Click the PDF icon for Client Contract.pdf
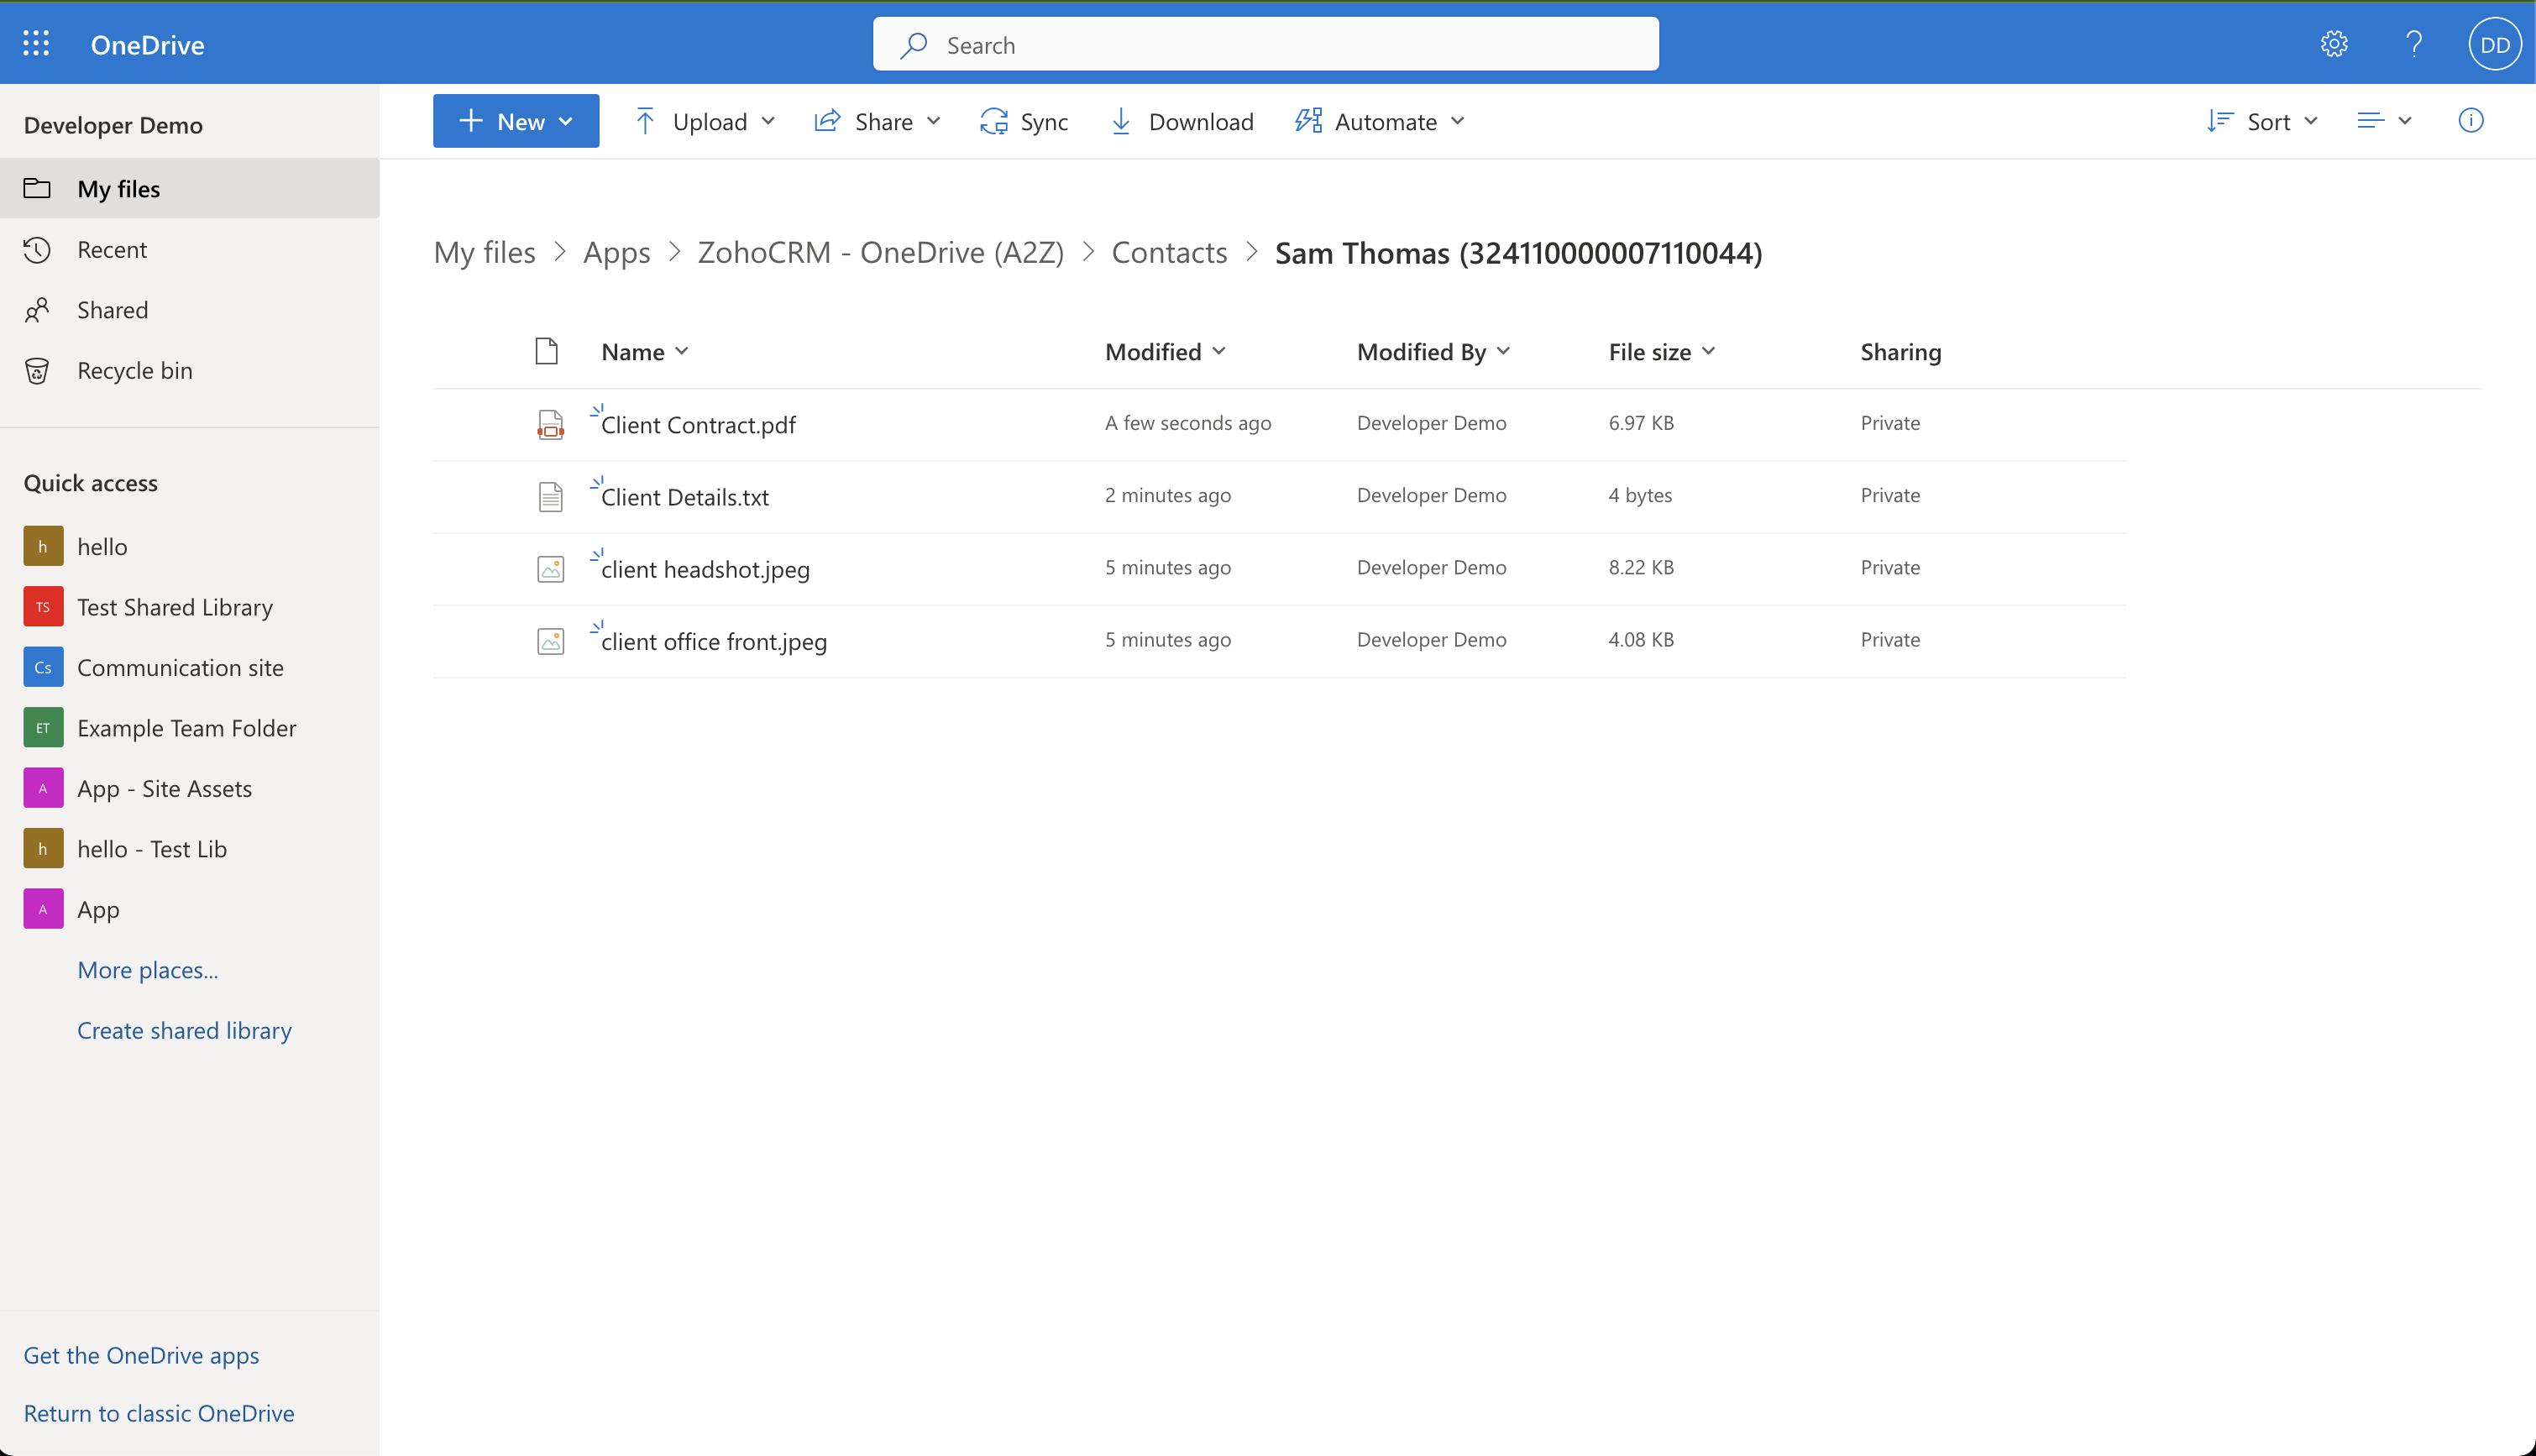 click(x=550, y=425)
